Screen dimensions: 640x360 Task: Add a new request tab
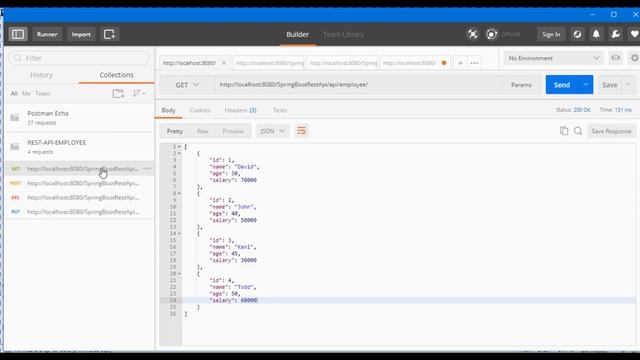[460, 63]
